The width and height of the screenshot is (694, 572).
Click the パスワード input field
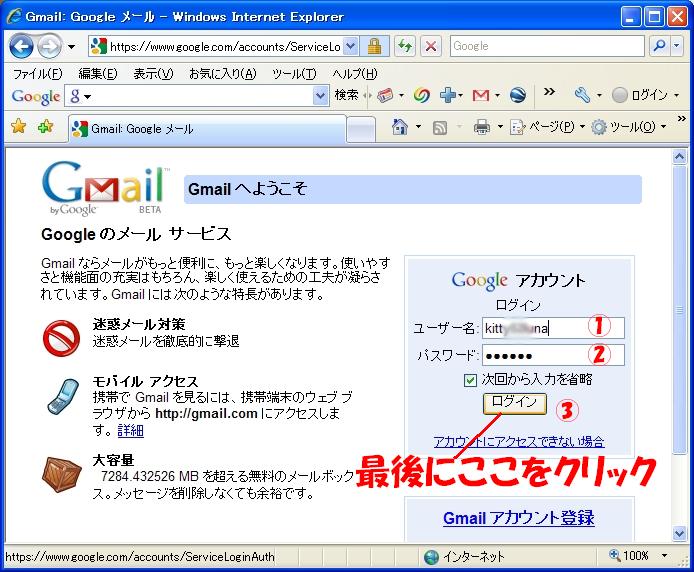coord(553,356)
